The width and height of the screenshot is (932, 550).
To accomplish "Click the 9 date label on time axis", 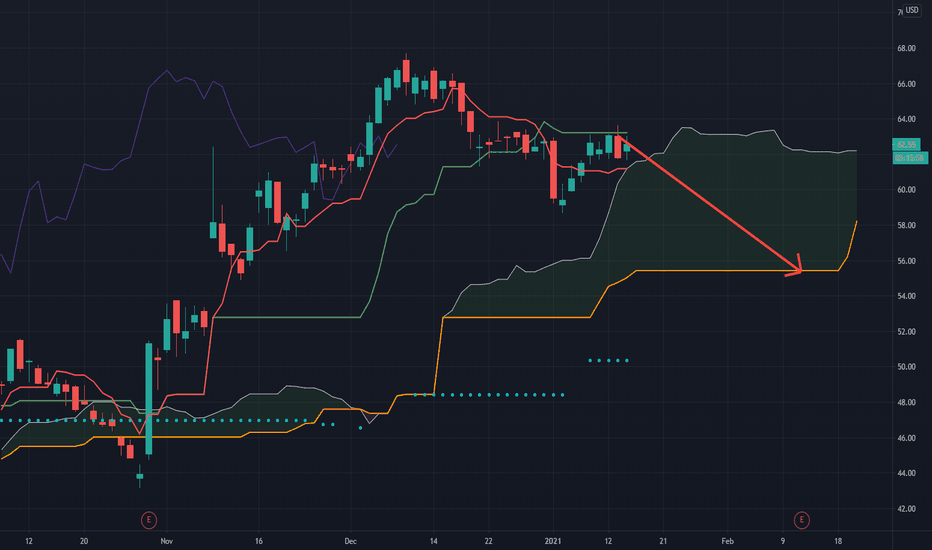I will pos(783,541).
